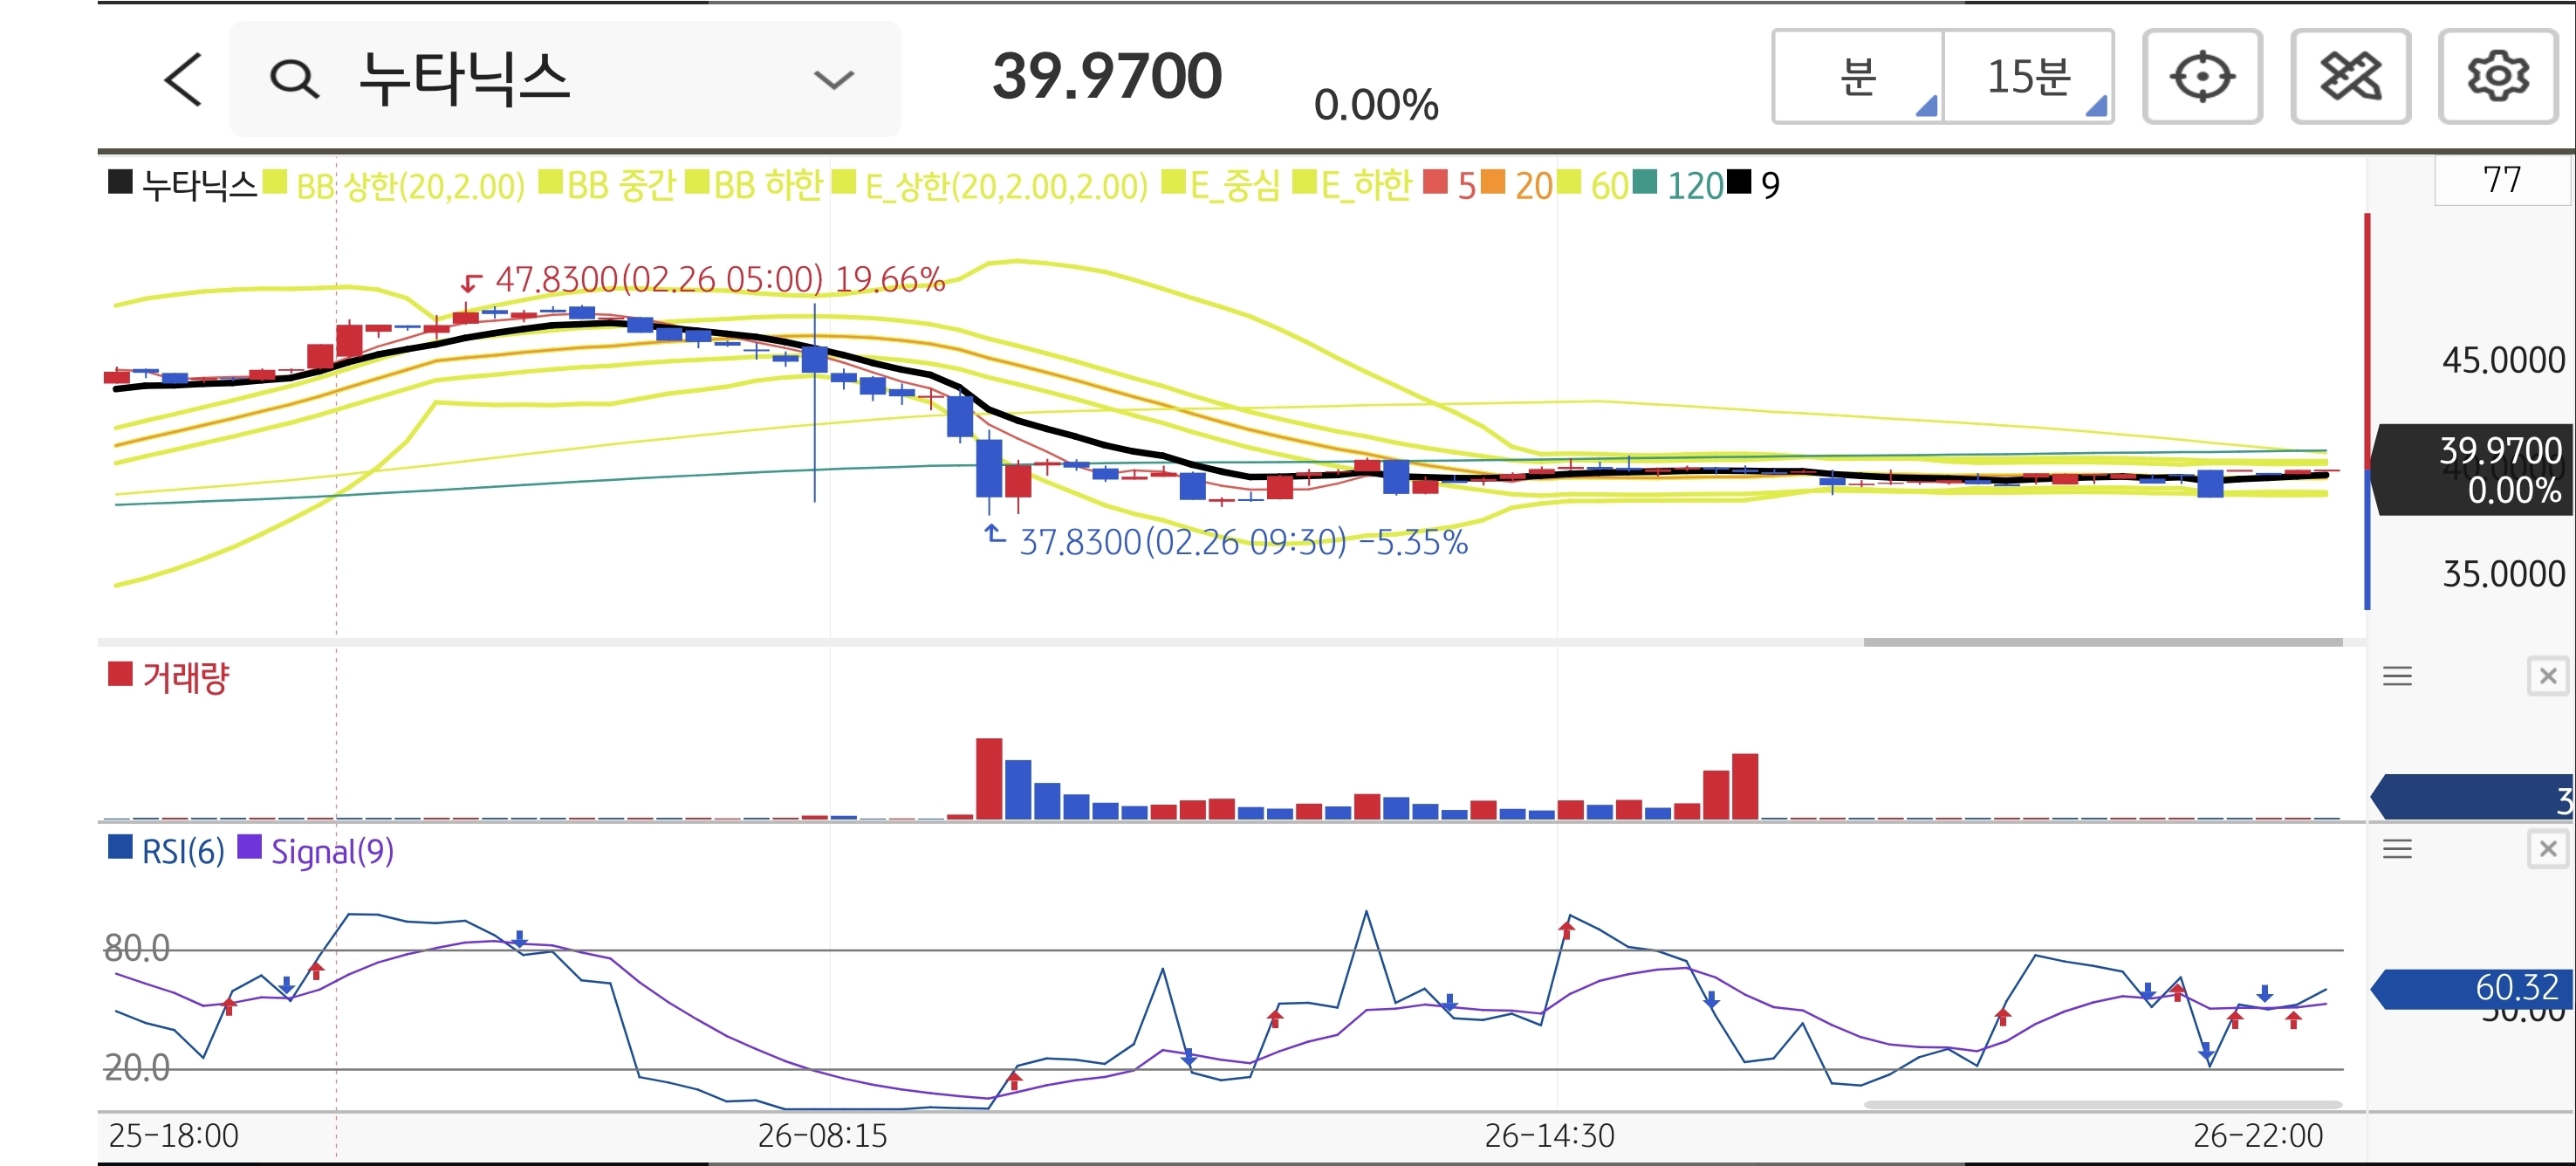Screen dimensions: 2576x1166
Task: Open chart settings gear icon
Action: click(2497, 77)
